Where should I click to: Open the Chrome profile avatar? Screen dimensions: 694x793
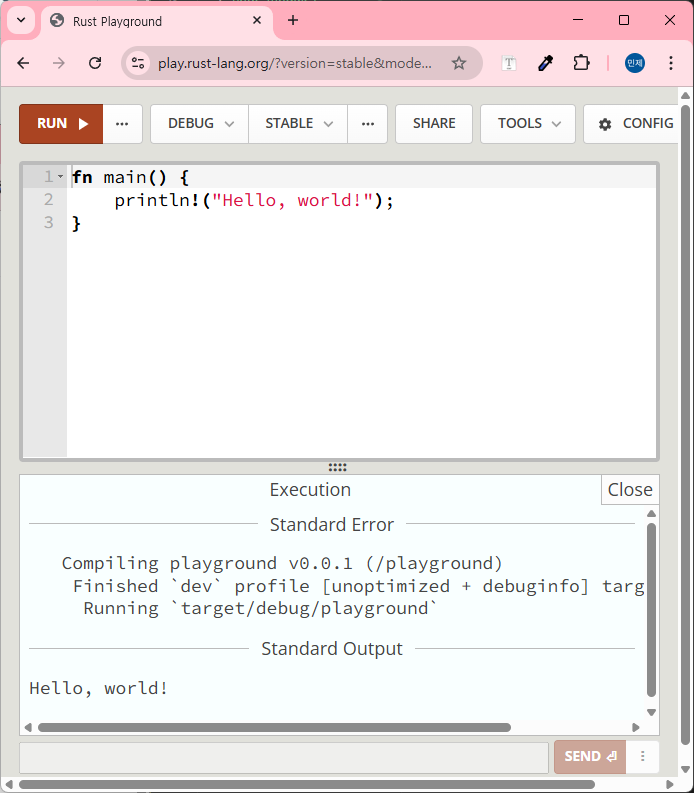coord(634,63)
